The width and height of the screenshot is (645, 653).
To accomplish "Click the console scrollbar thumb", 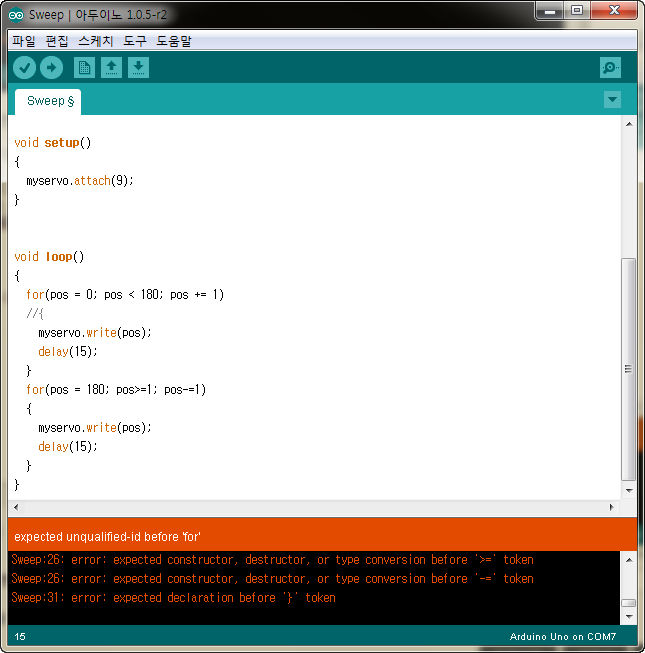I will coord(628,603).
